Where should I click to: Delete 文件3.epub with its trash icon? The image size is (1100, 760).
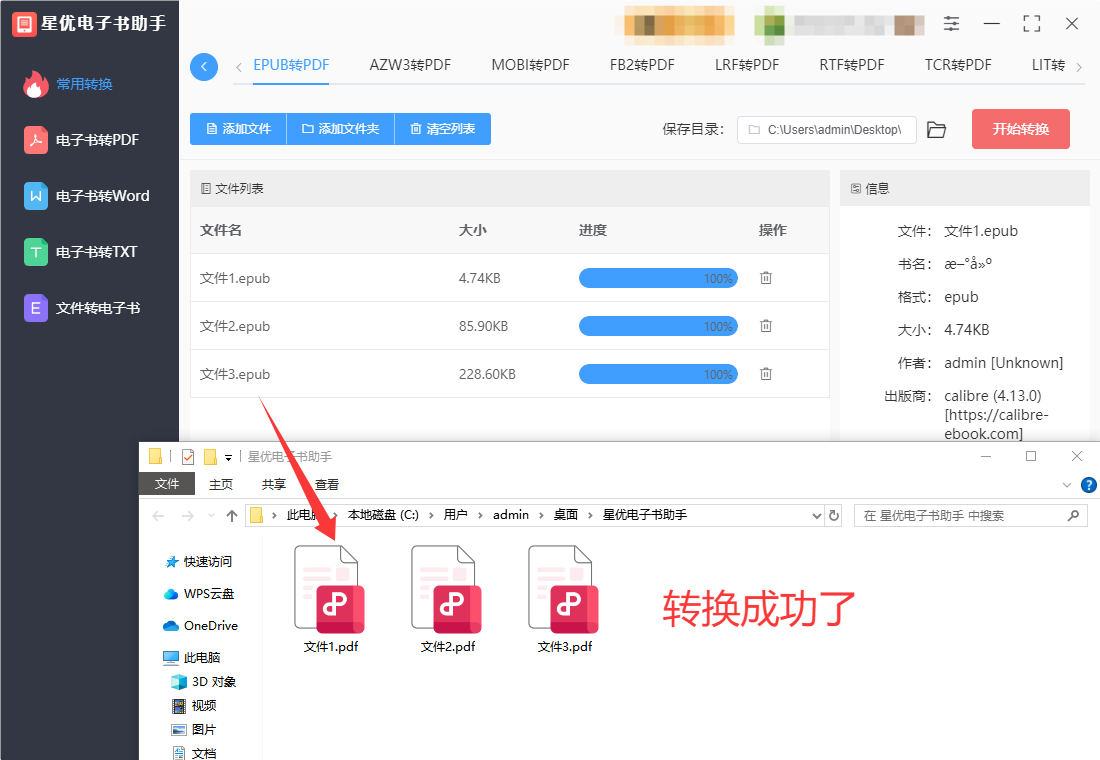tap(766, 374)
